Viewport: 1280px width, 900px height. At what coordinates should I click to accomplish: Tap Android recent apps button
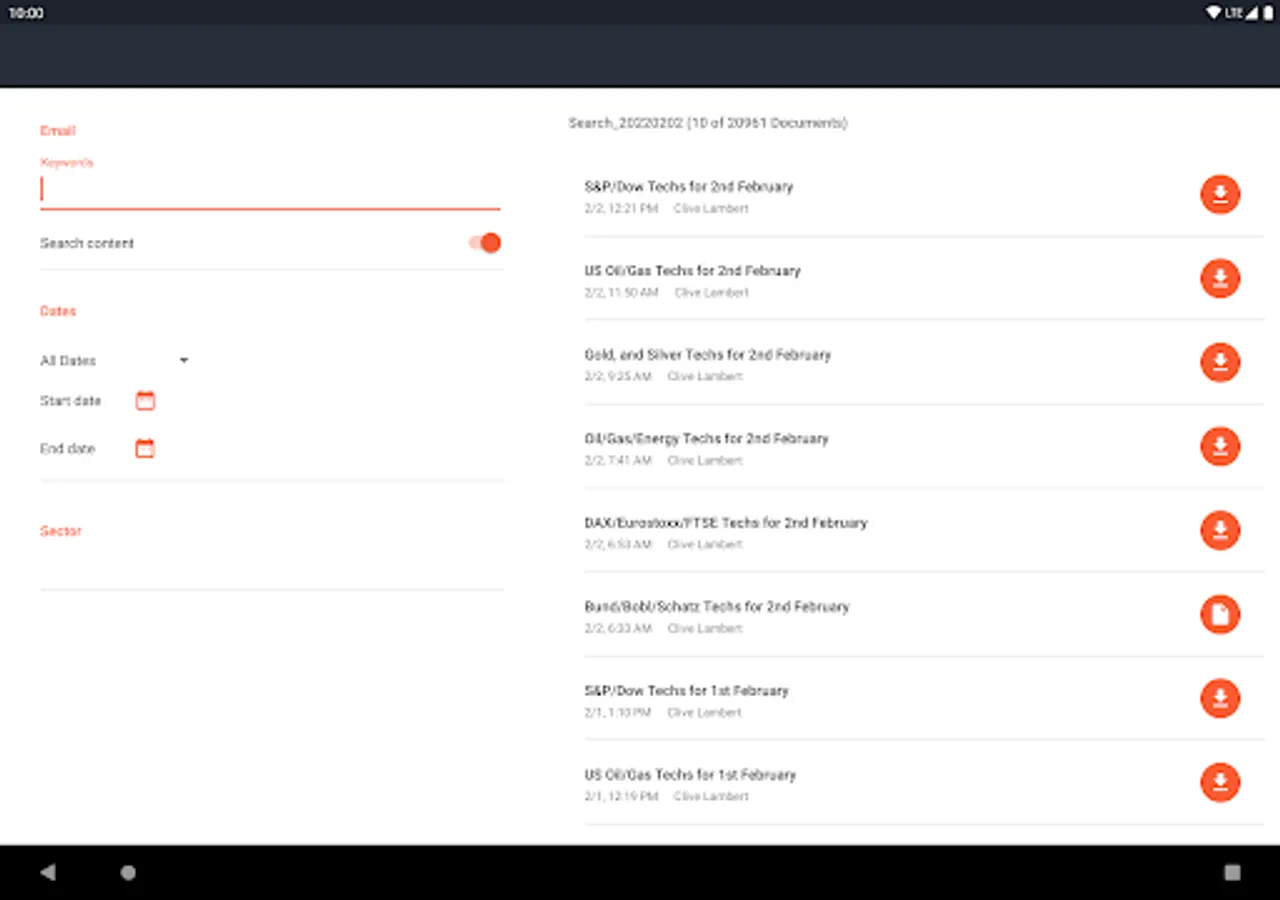pos(1232,872)
